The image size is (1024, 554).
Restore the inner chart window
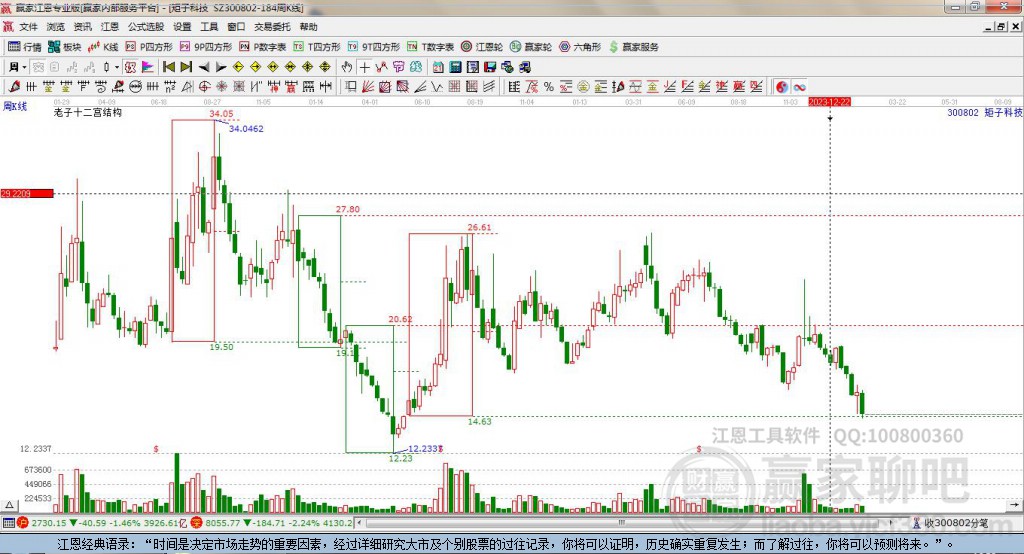1002,27
